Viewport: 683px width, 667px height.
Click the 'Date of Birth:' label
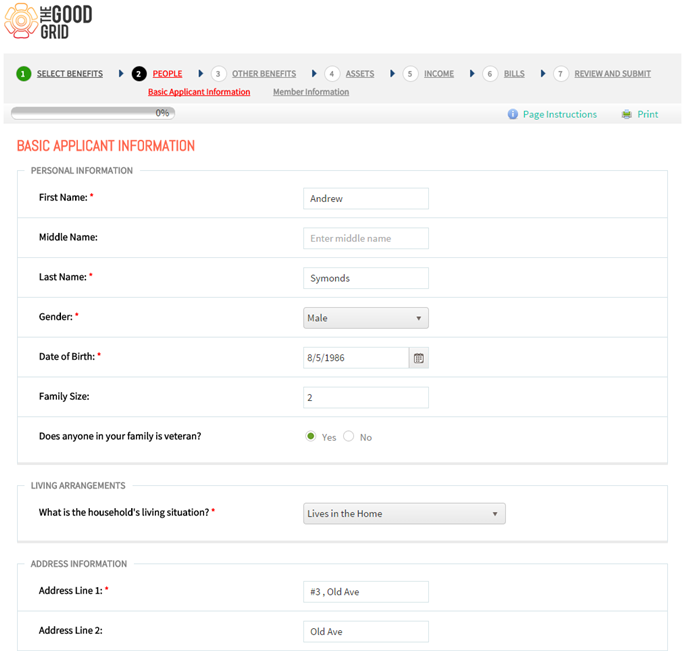(x=67, y=356)
